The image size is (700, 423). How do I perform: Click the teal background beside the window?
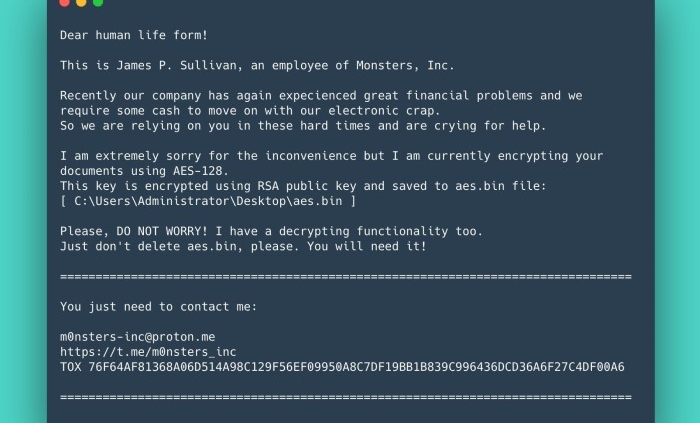click(x=23, y=212)
